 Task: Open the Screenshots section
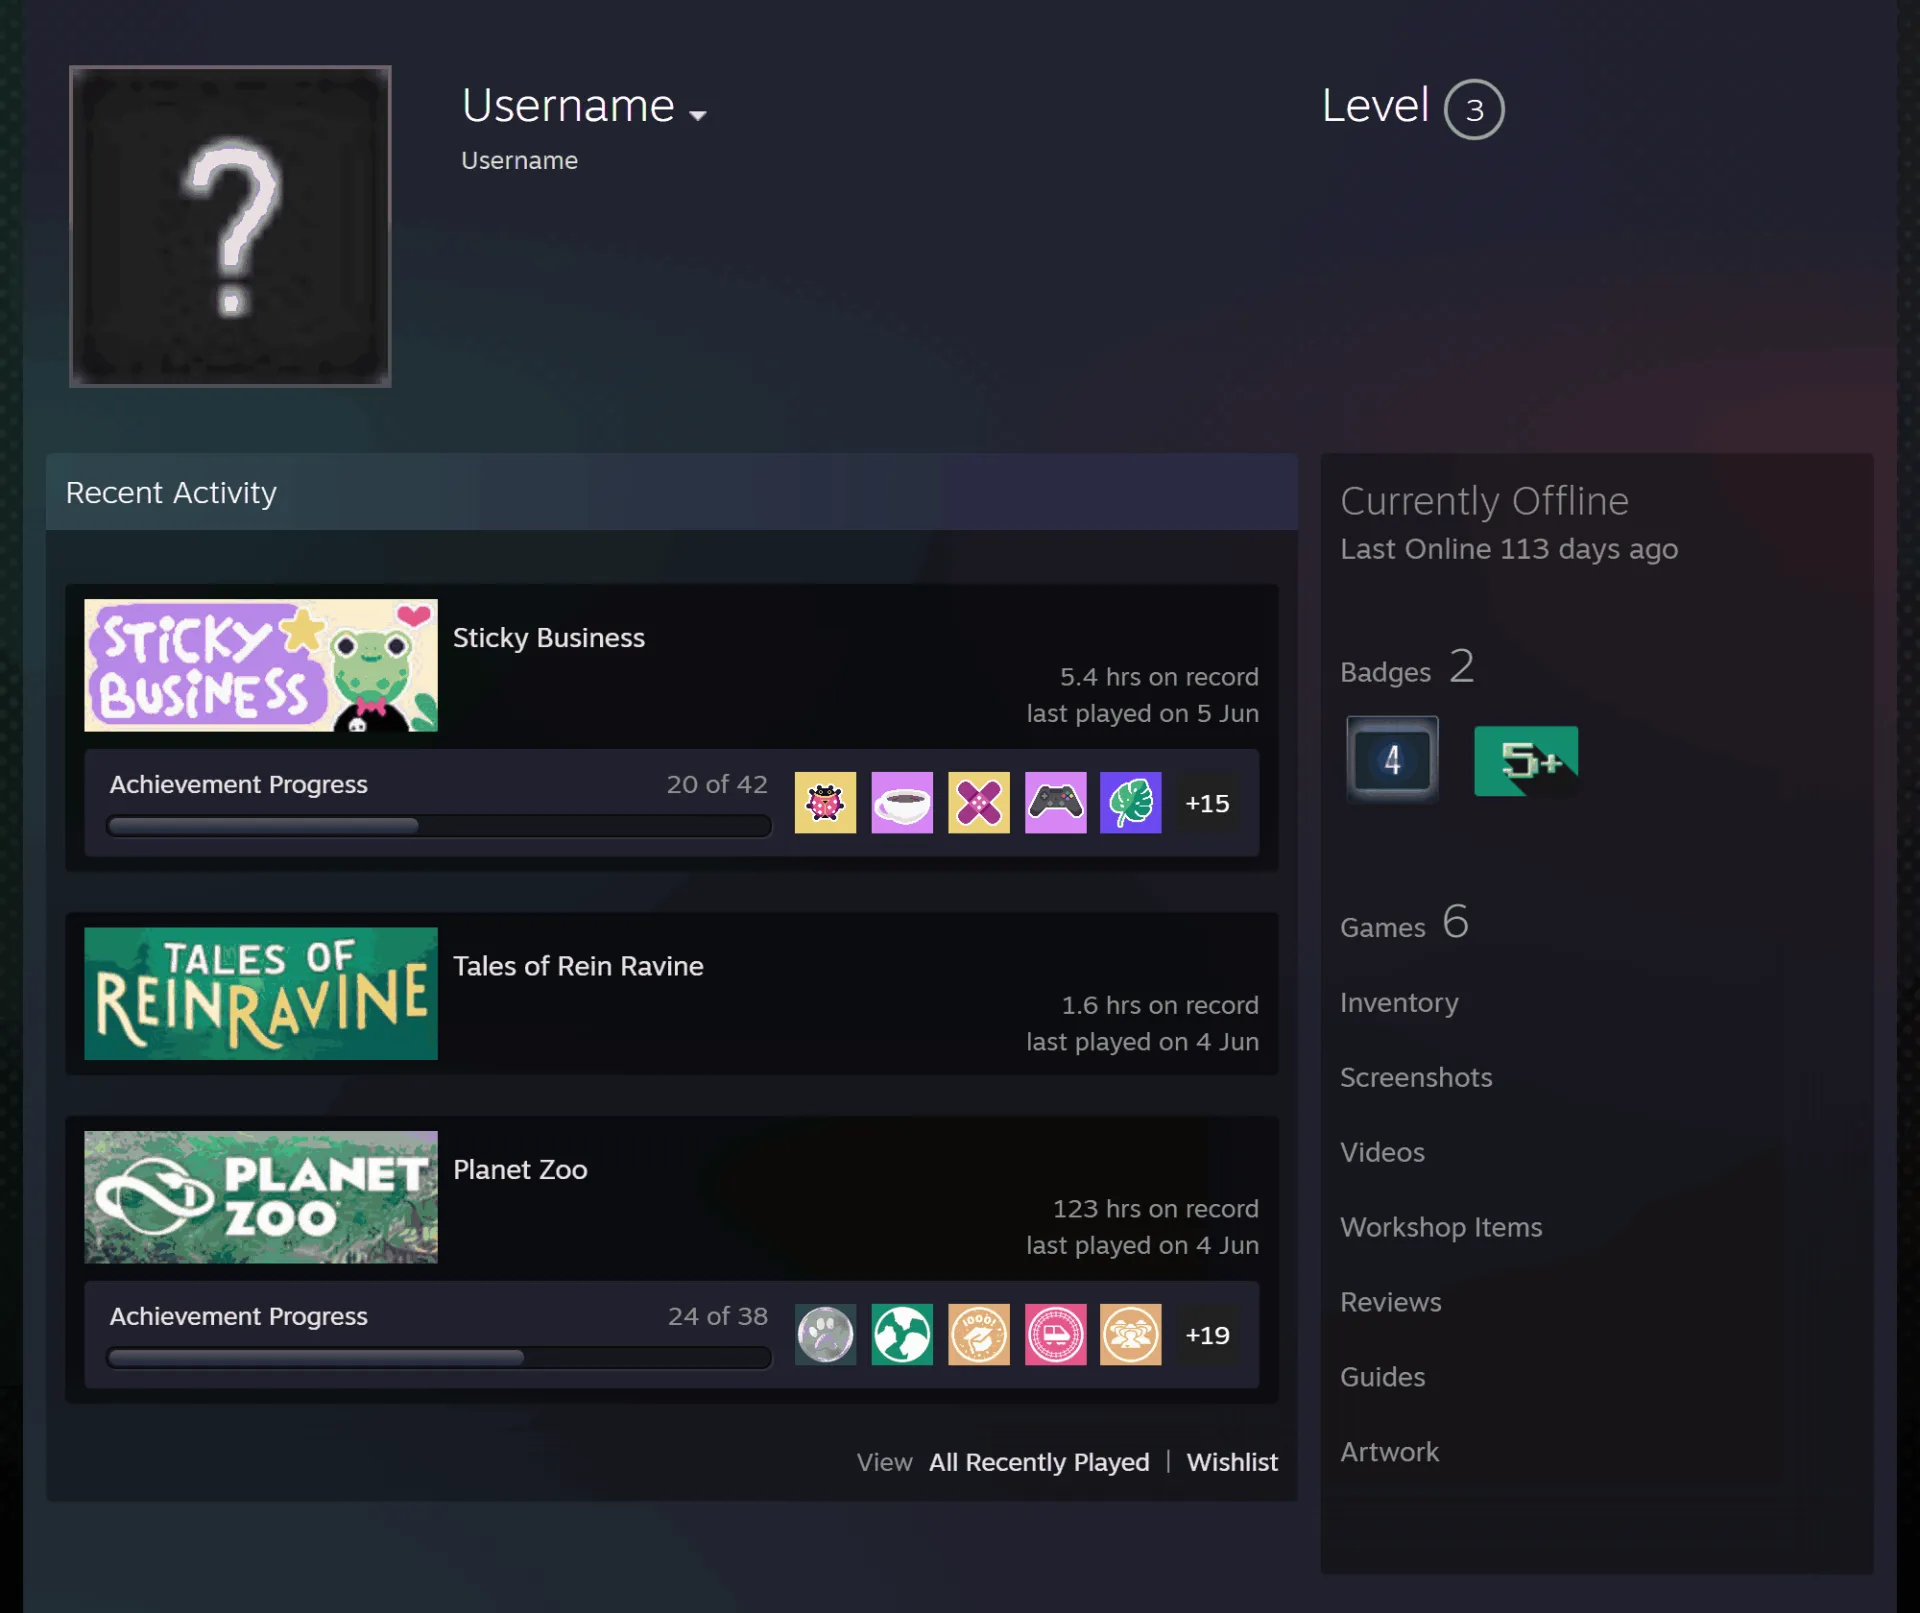[1416, 1077]
